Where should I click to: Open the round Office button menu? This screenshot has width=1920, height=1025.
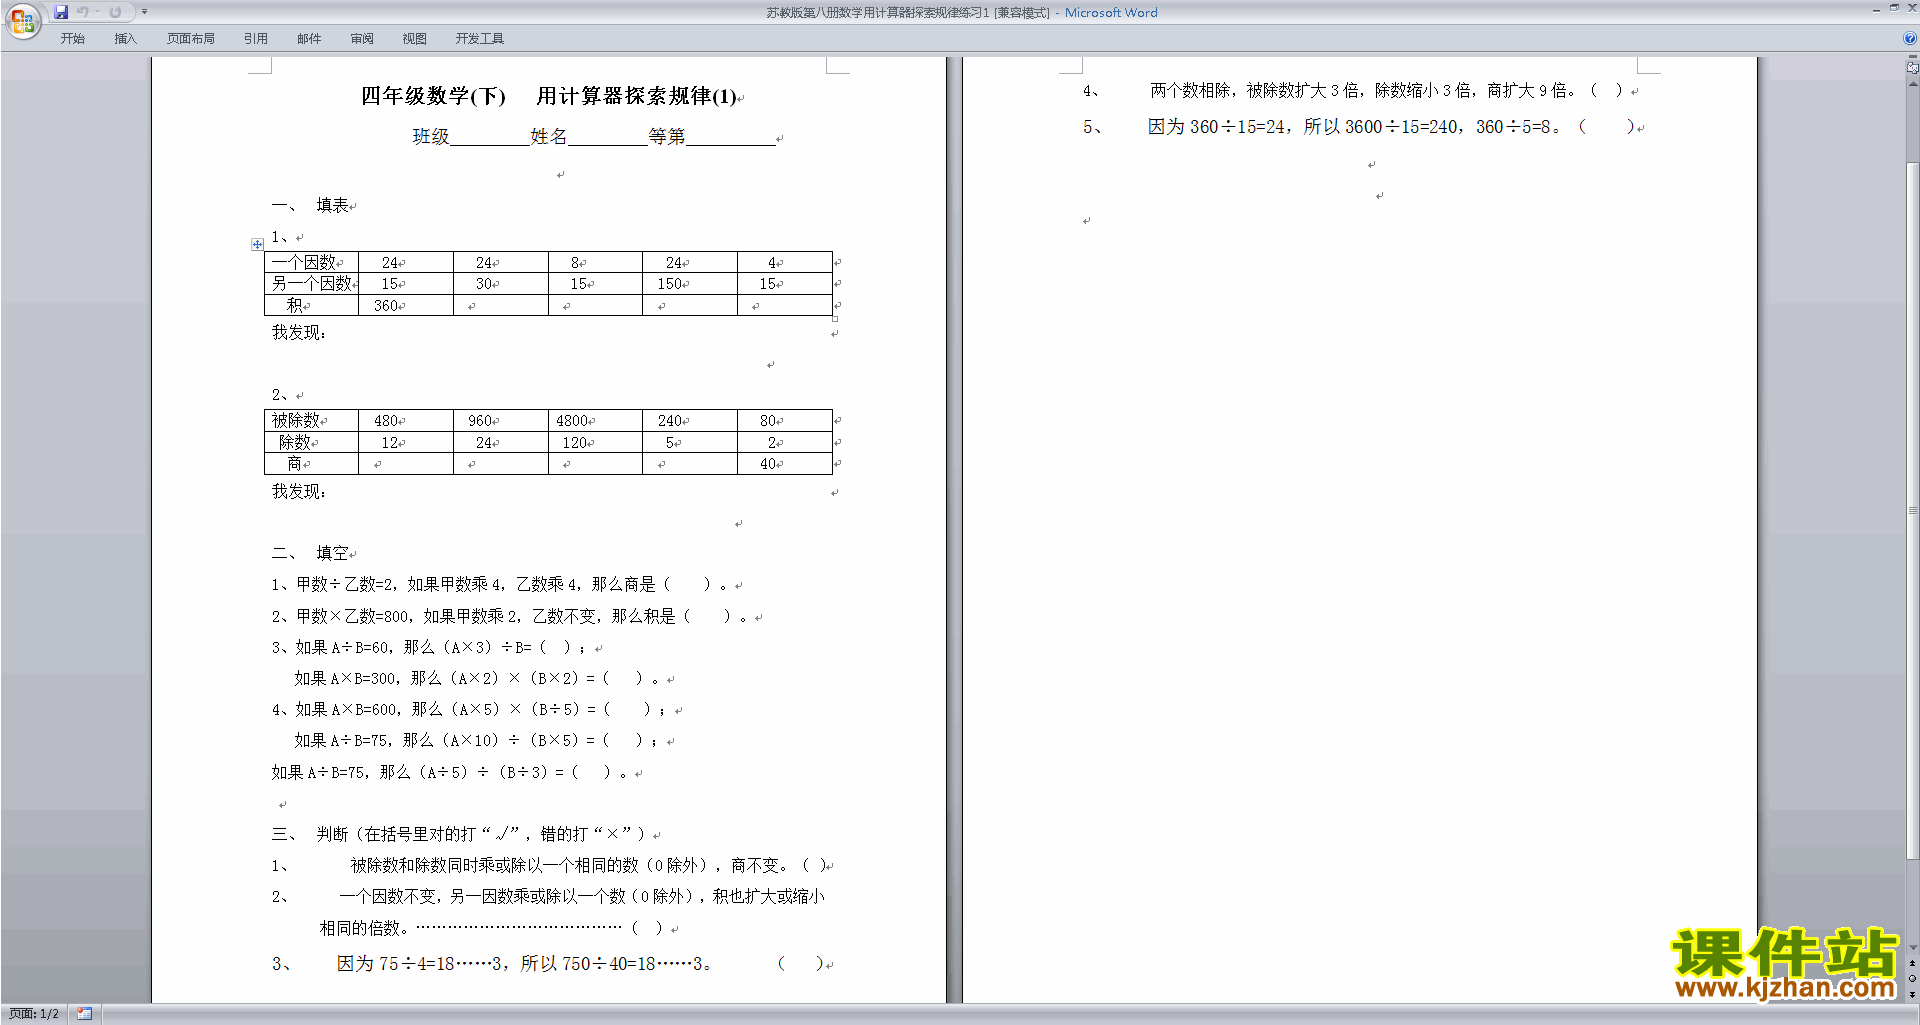(x=22, y=20)
